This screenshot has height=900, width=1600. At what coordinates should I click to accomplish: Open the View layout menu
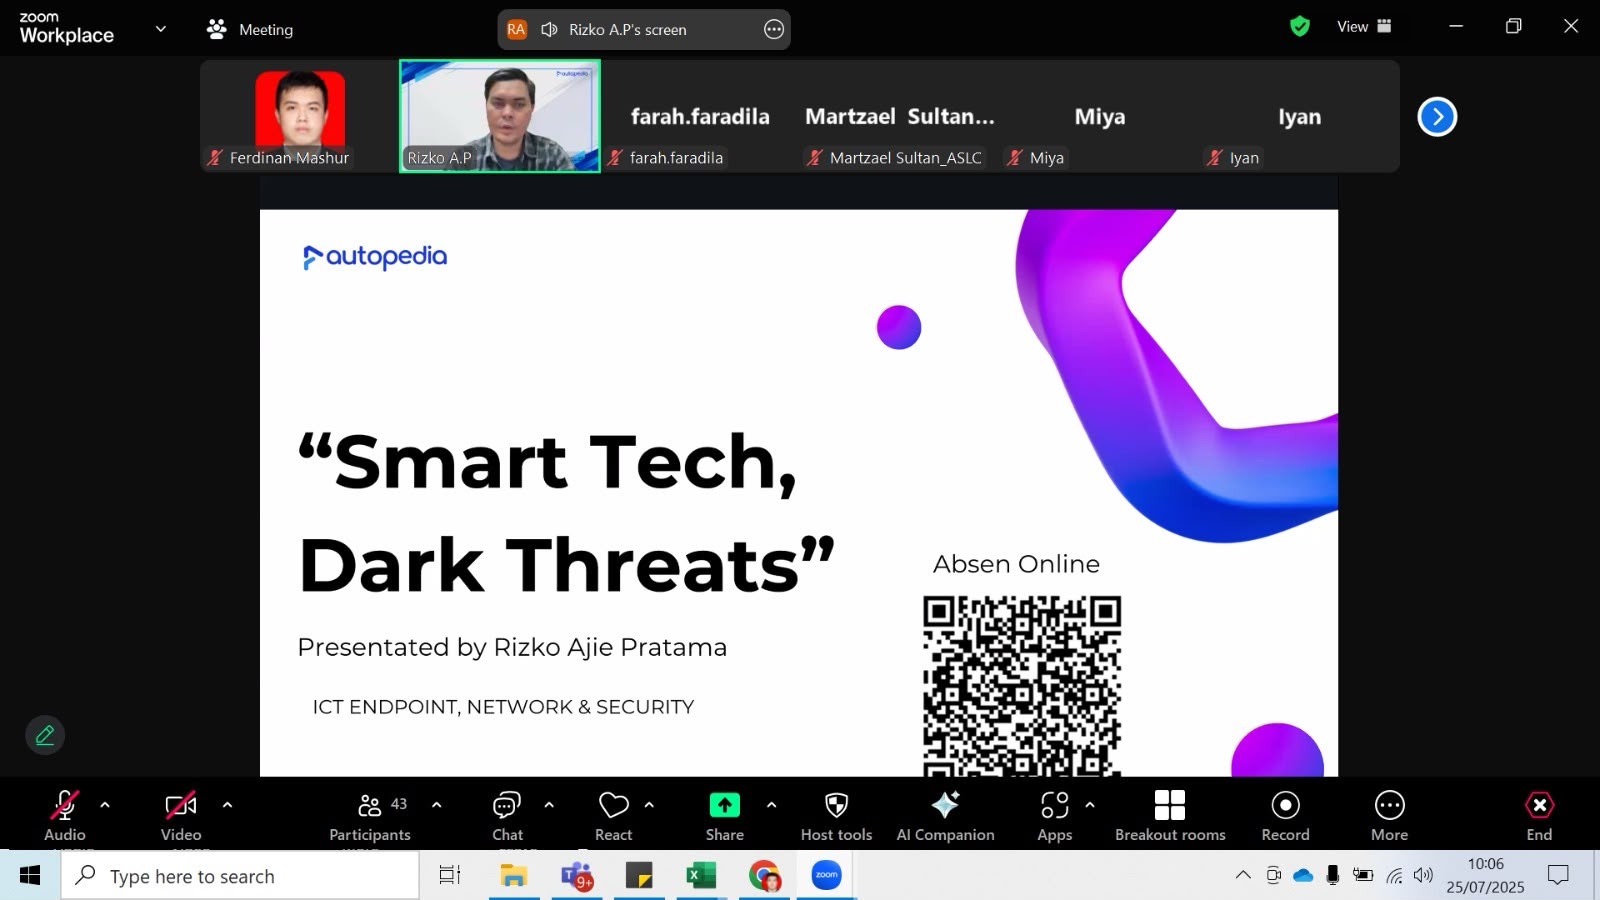pyautogui.click(x=1364, y=27)
